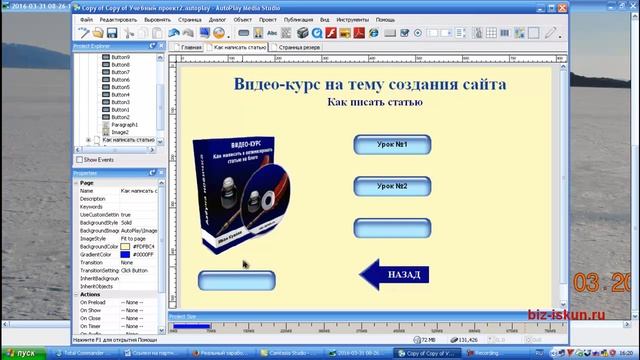This screenshot has height=360, width=640.
Task: Insert a new Button object from toolbar
Action: pos(244,33)
